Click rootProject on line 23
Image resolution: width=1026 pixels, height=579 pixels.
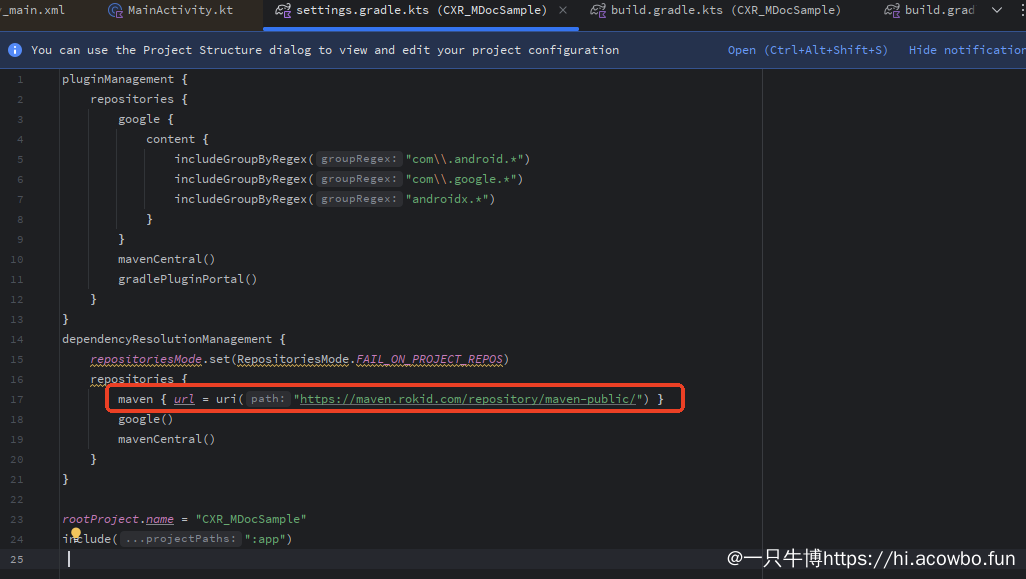[100, 519]
